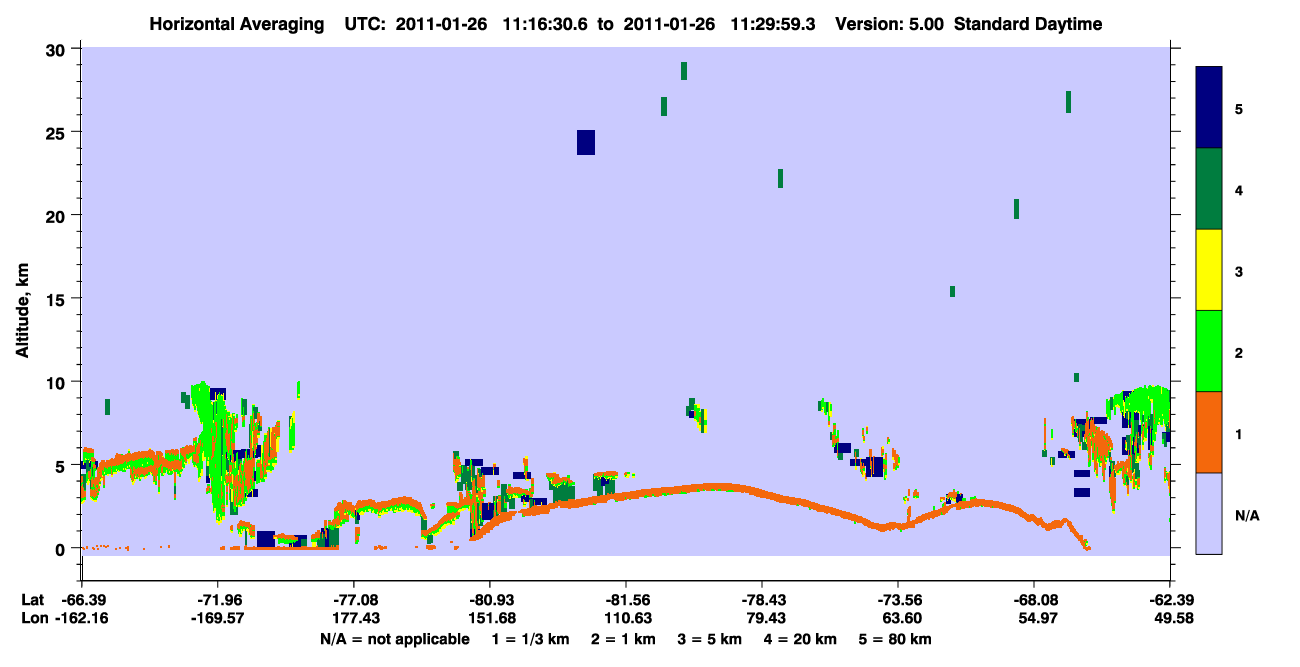The height and width of the screenshot is (667, 1300).
Task: Click latitude value '-68.08'
Action: coord(1034,600)
